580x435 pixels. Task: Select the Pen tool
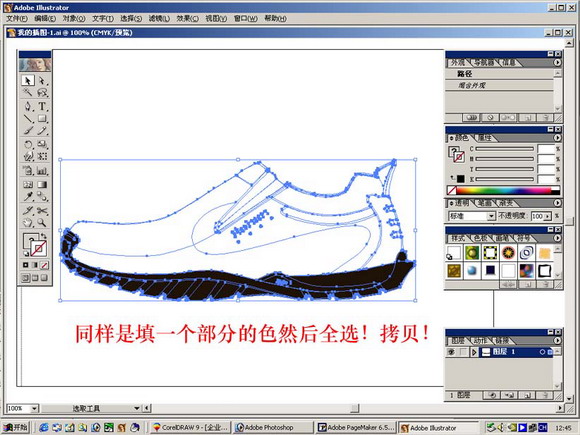point(28,106)
